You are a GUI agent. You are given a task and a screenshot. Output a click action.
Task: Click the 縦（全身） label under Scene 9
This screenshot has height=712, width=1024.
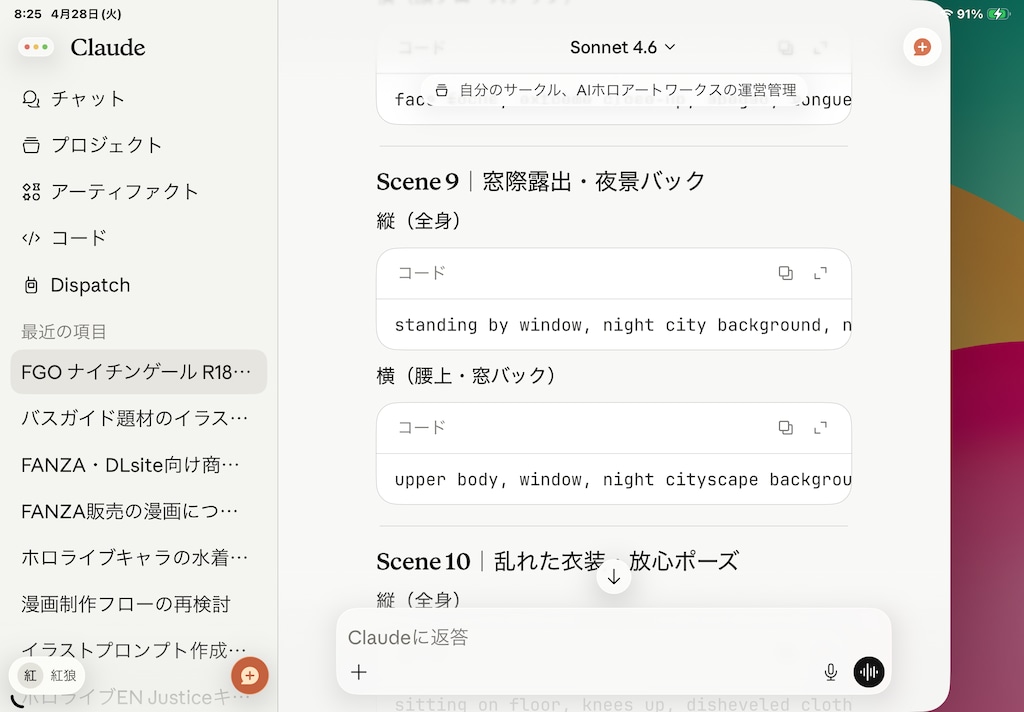click(x=419, y=221)
